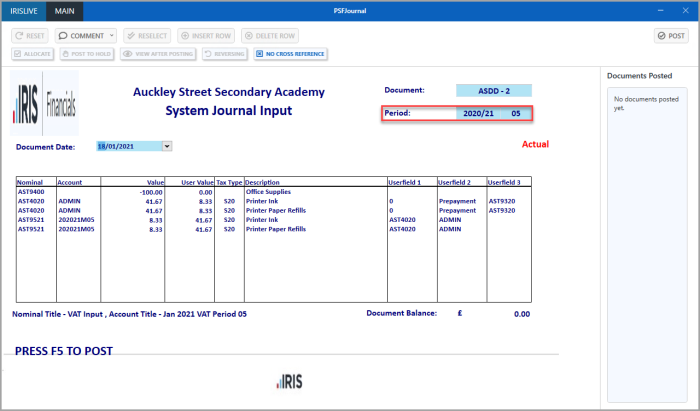
Task: Click the Period number 05 field
Action: click(516, 113)
